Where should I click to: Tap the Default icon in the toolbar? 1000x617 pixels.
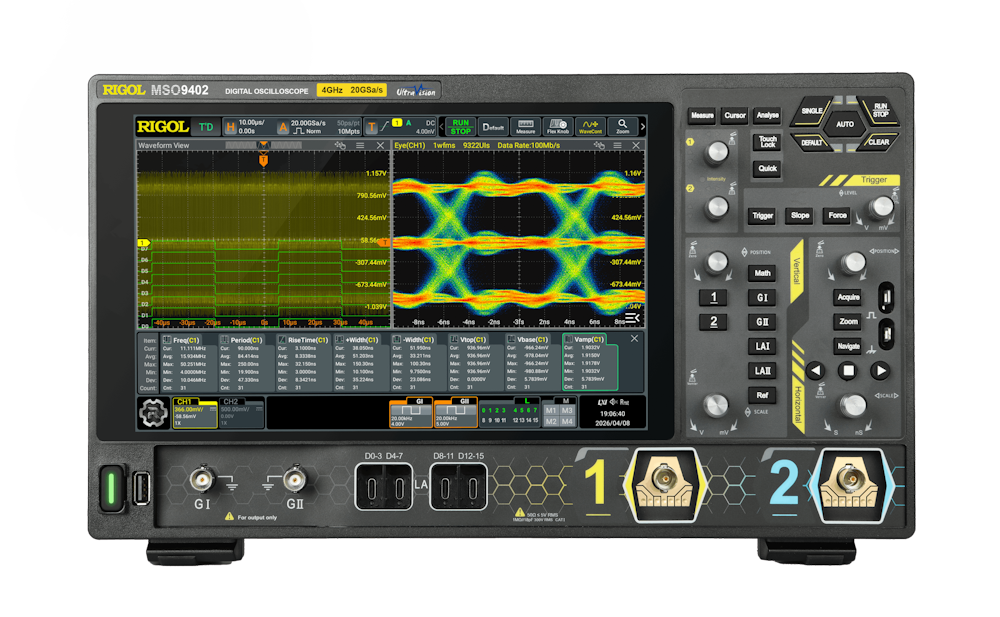click(493, 126)
